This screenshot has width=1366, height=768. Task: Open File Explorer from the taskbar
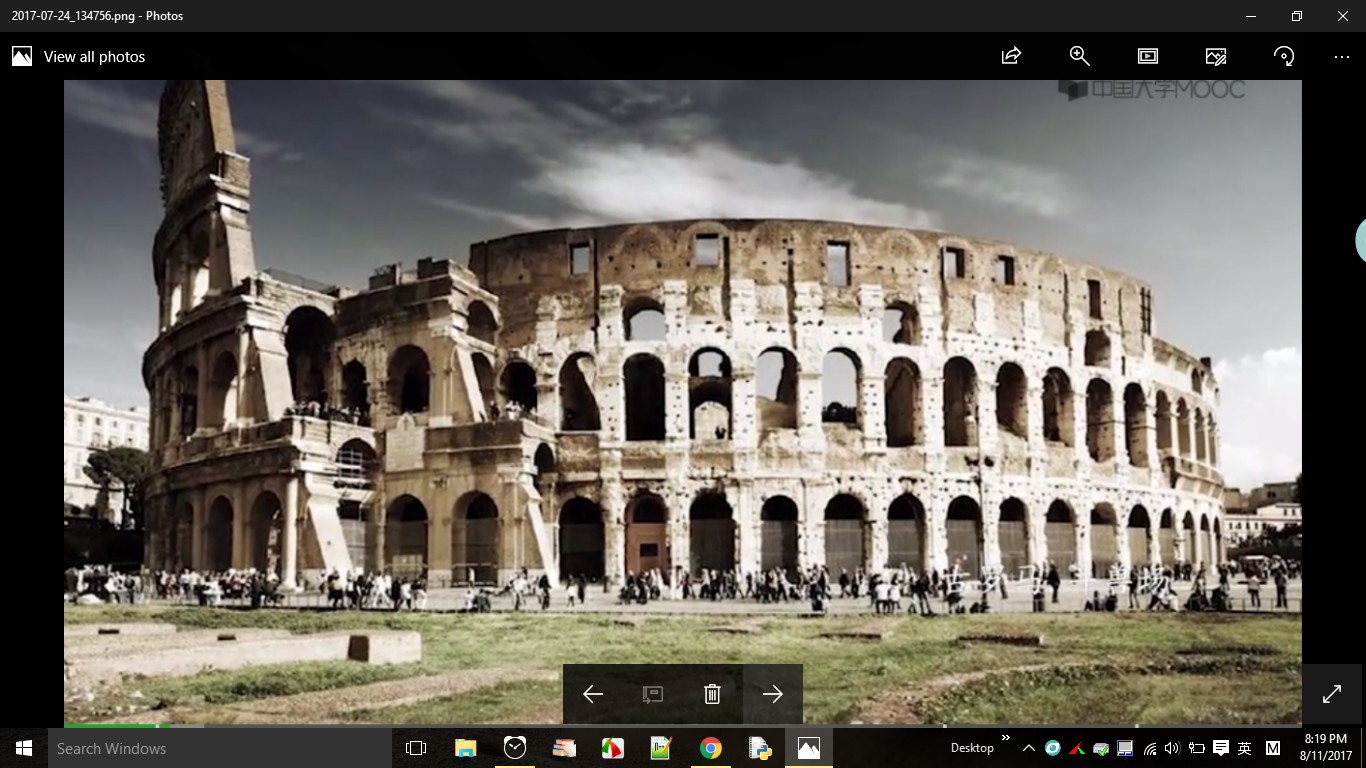[x=466, y=748]
